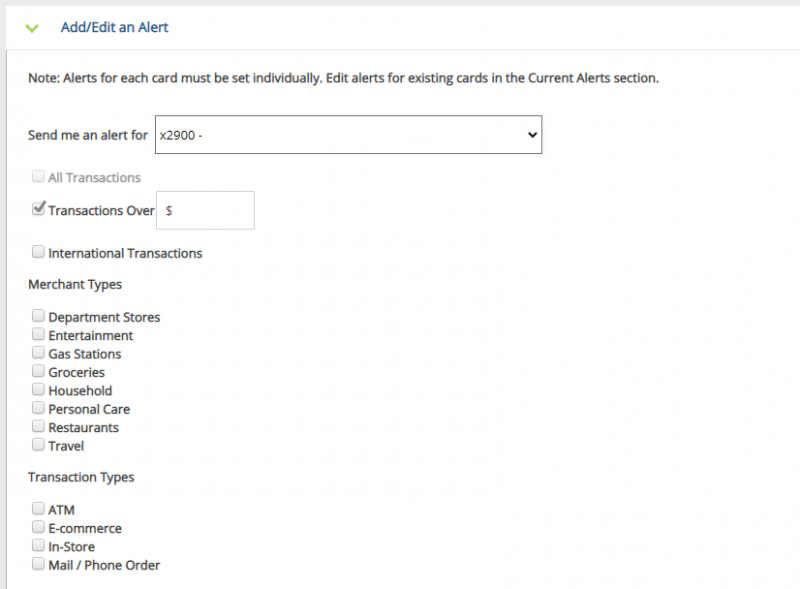The image size is (800, 589).
Task: Select the Restaurants checkbox
Action: click(39, 427)
